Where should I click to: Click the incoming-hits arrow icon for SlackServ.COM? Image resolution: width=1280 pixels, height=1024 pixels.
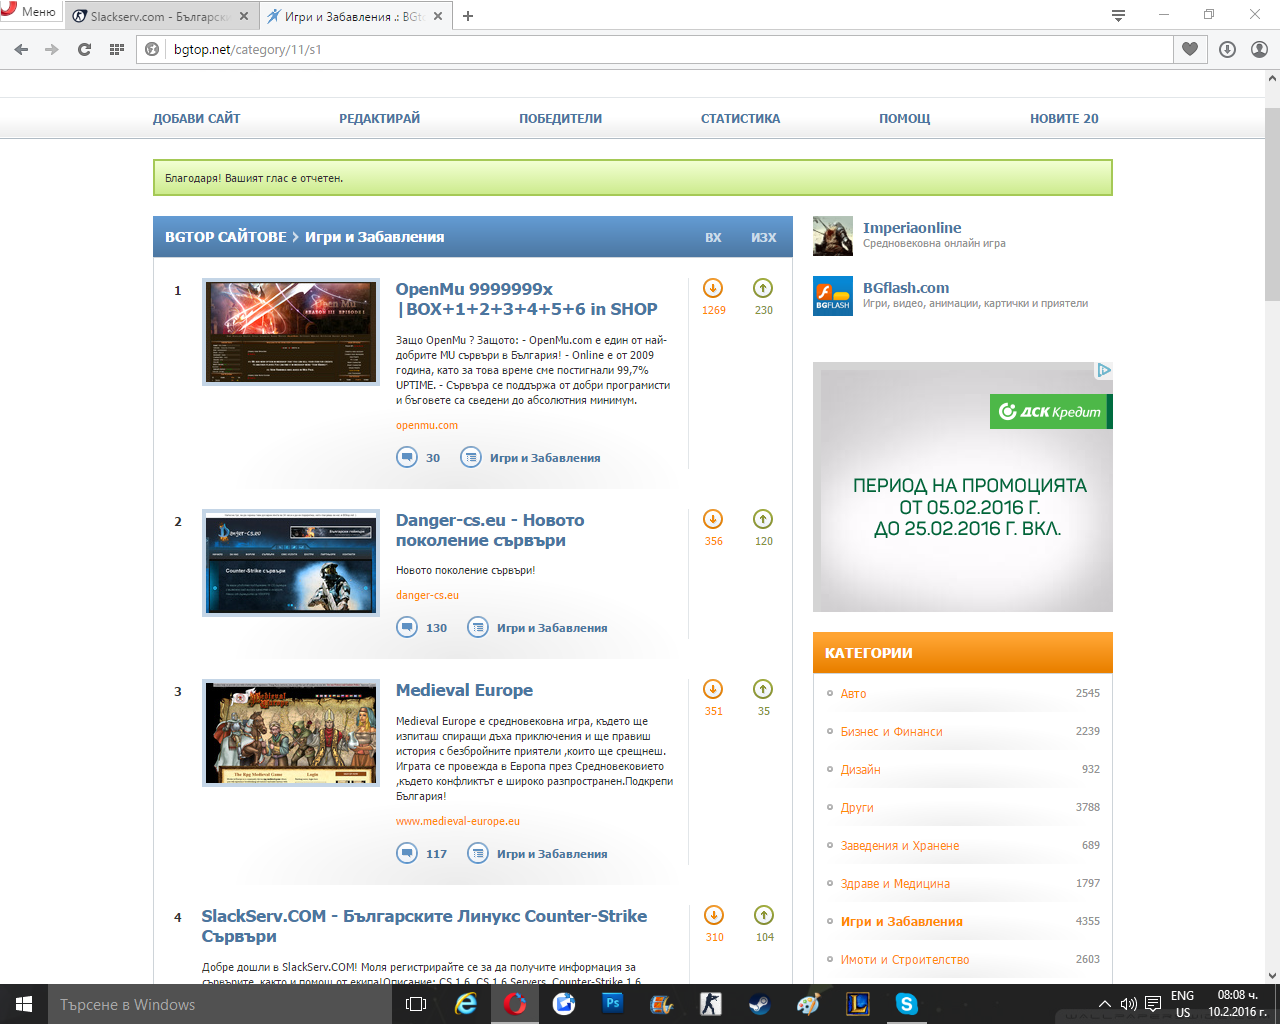pyautogui.click(x=714, y=915)
